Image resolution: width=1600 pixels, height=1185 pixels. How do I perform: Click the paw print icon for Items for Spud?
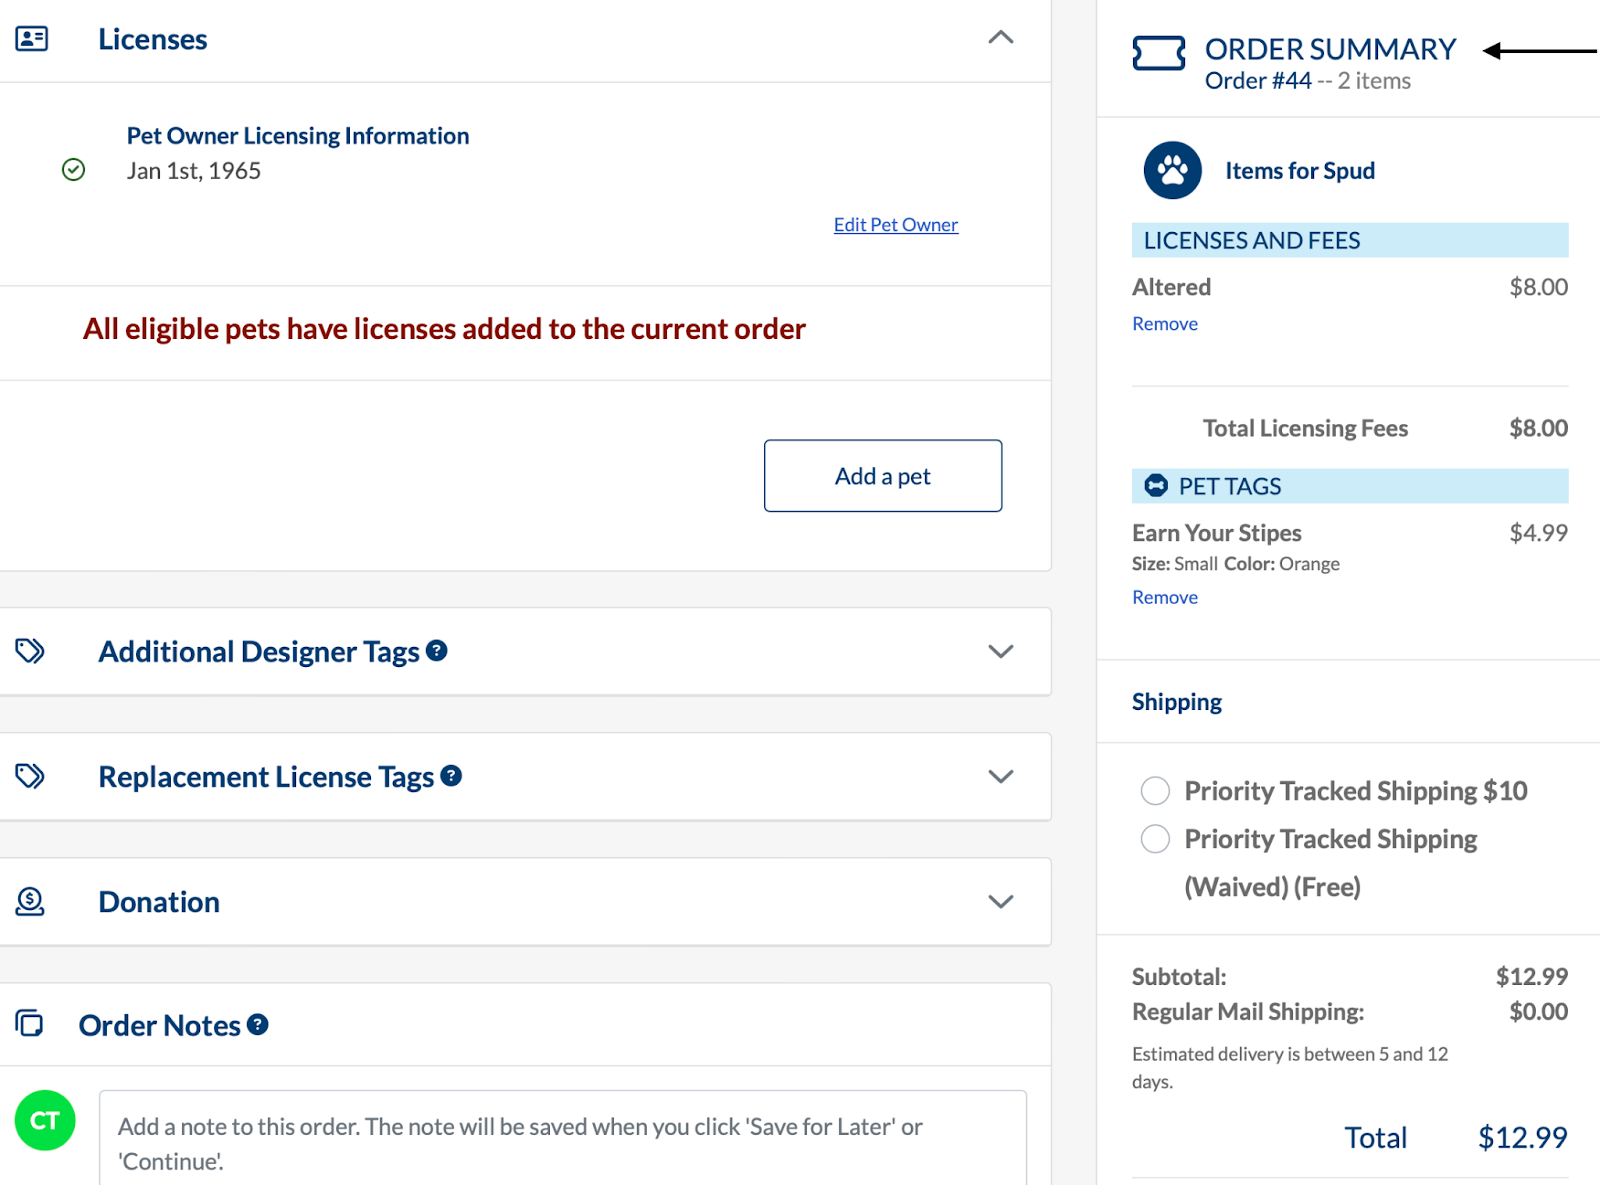[x=1172, y=170]
